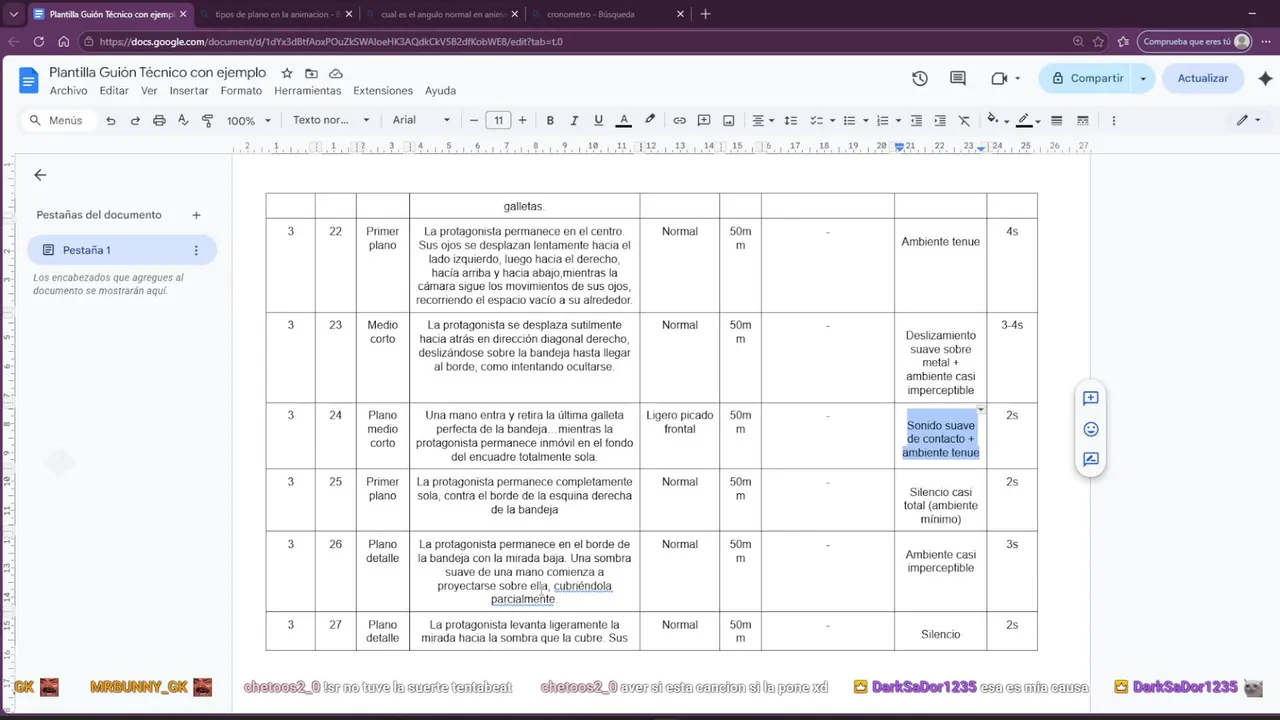
Task: Open the Texto normal style dropdown
Action: coord(331,120)
